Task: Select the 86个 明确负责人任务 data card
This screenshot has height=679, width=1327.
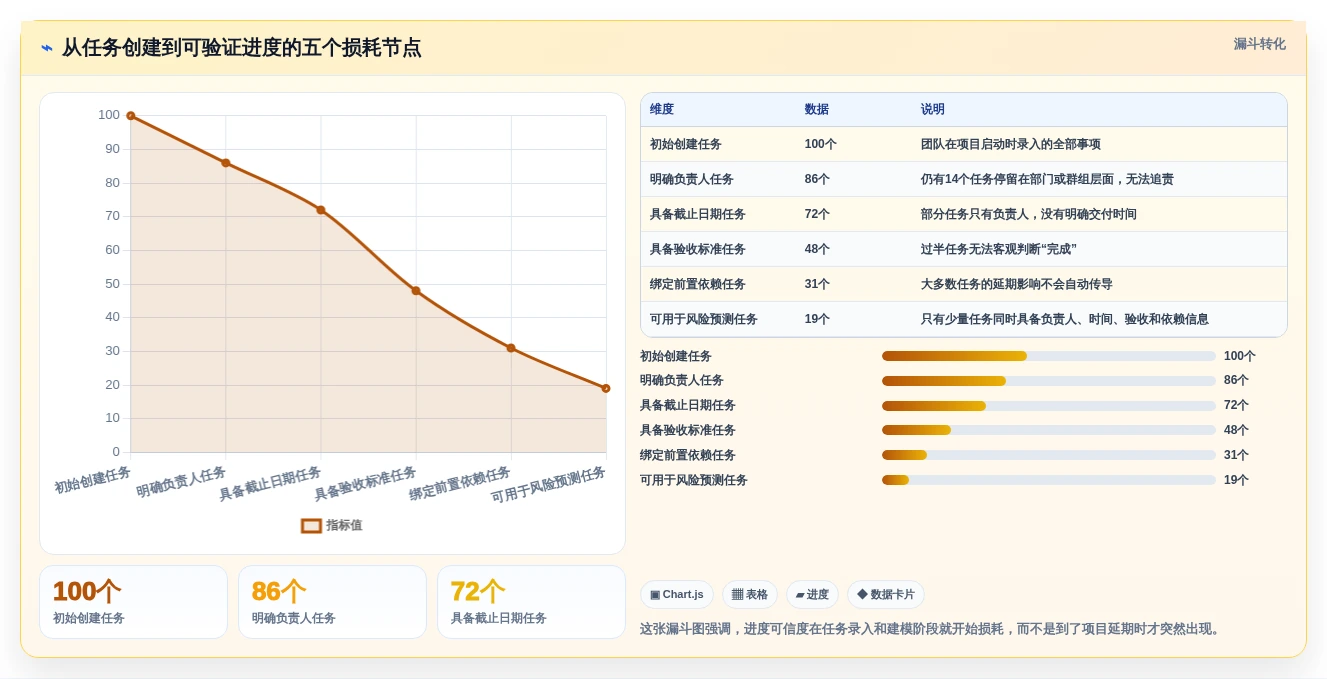Action: [332, 602]
